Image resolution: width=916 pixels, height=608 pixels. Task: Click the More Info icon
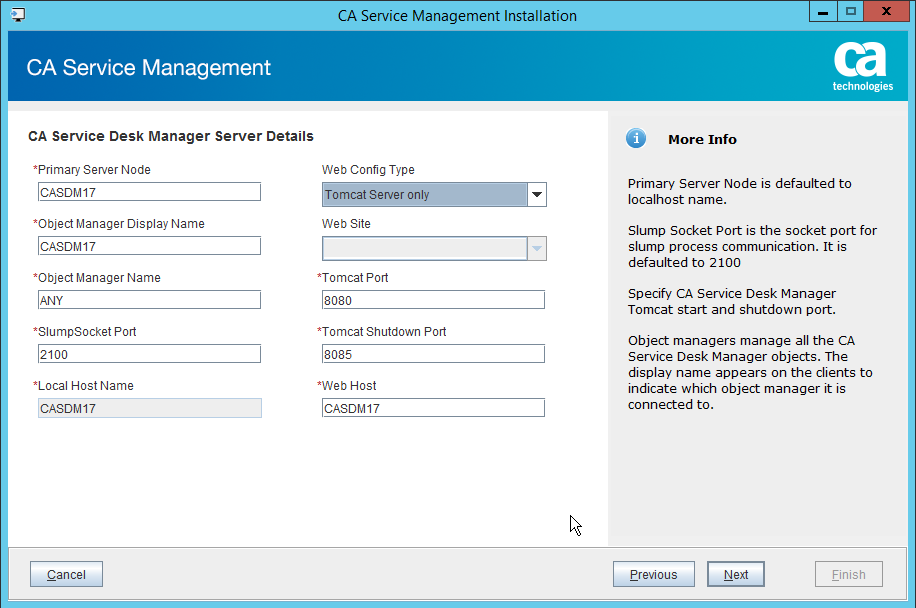[x=636, y=139]
